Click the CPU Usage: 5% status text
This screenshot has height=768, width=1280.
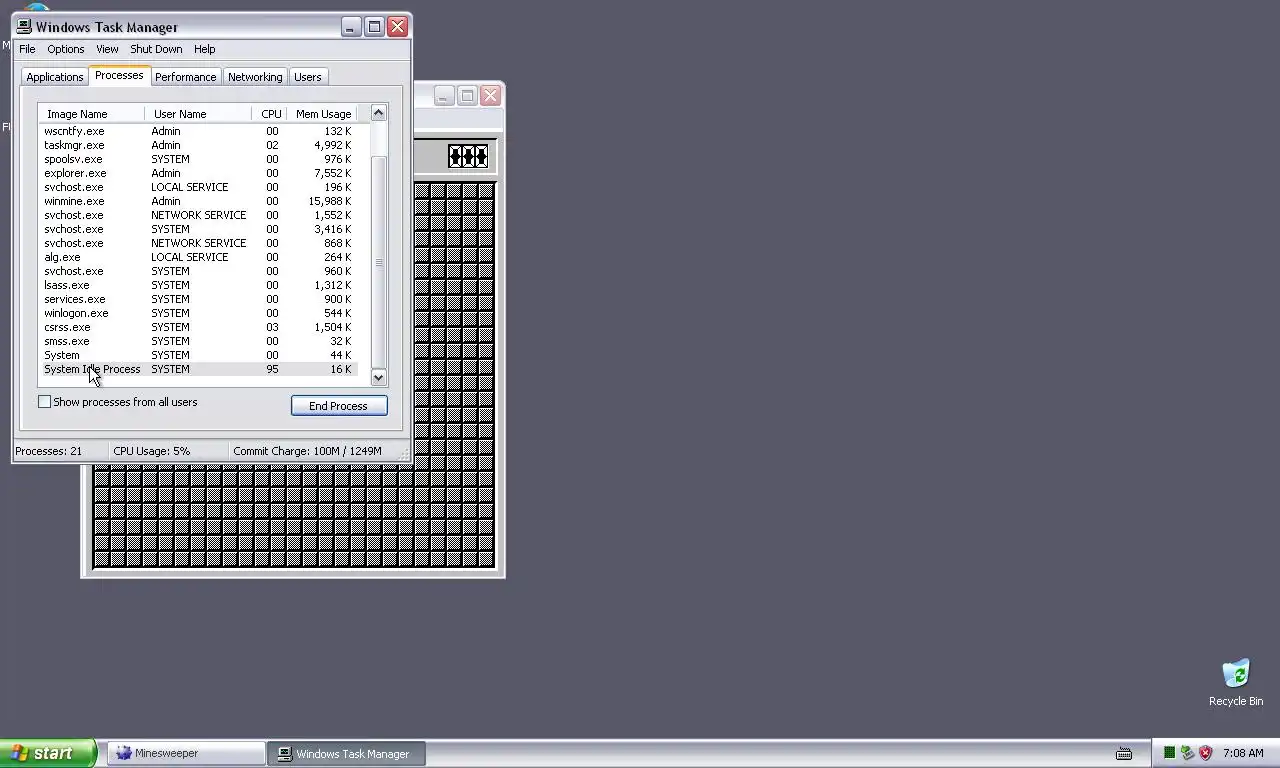[x=151, y=451]
